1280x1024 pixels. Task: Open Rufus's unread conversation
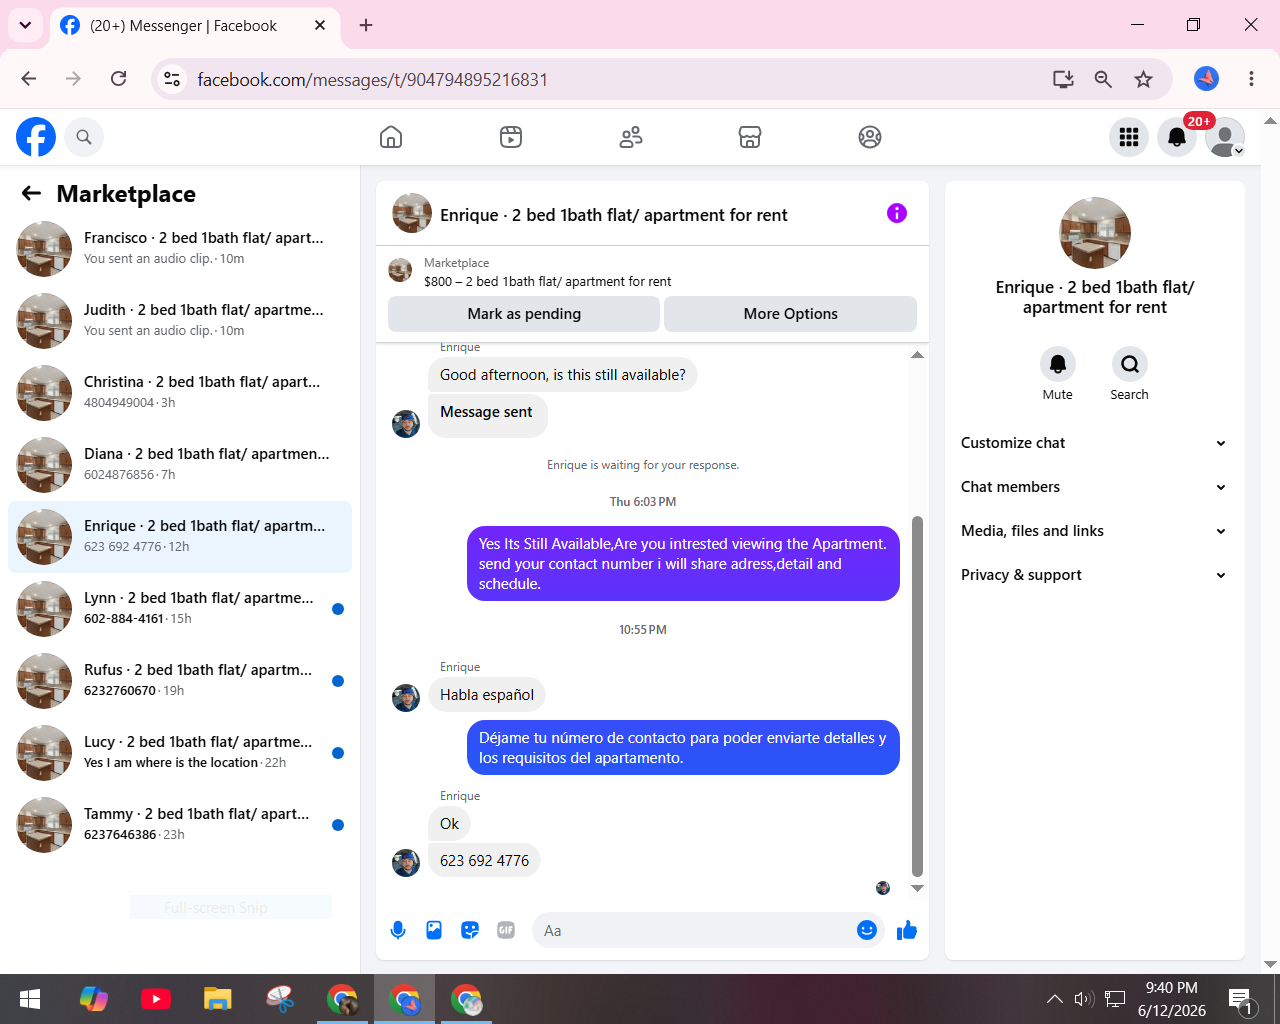tap(180, 681)
